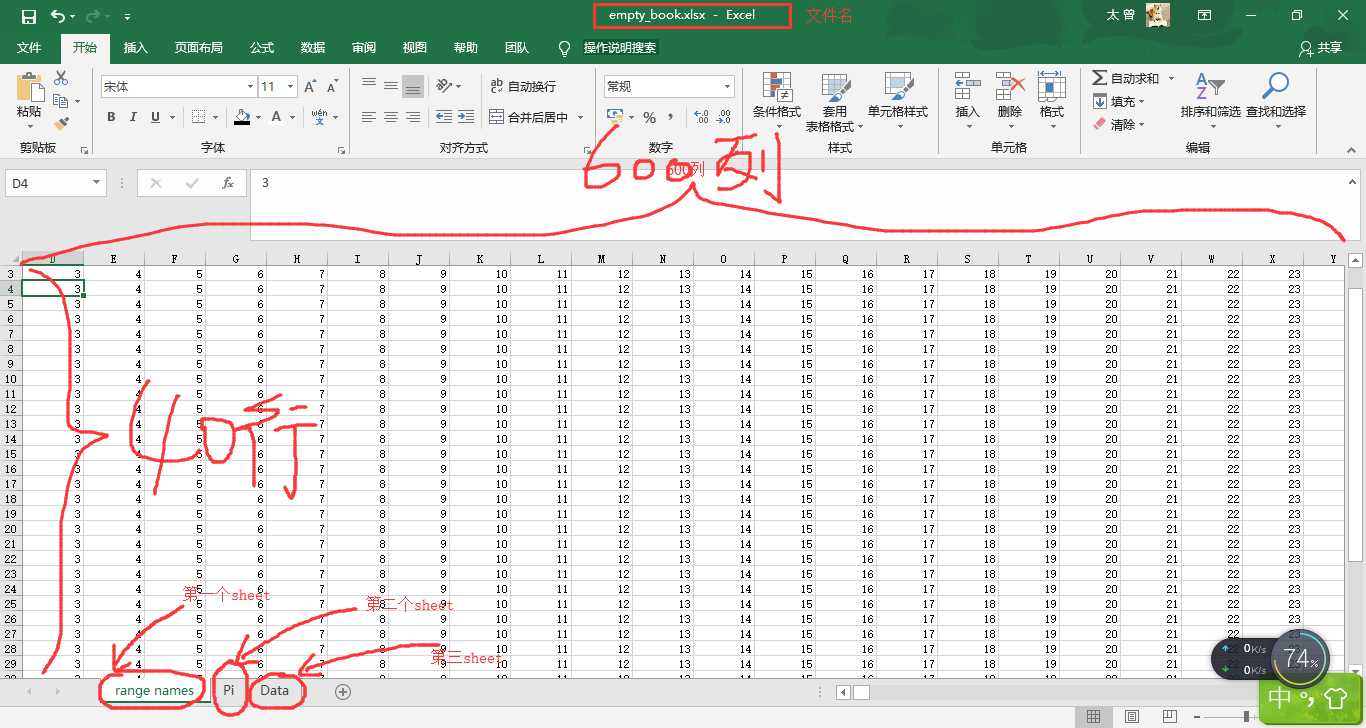Click the wén phonetic guide icon
The image size is (1366, 728).
319,117
